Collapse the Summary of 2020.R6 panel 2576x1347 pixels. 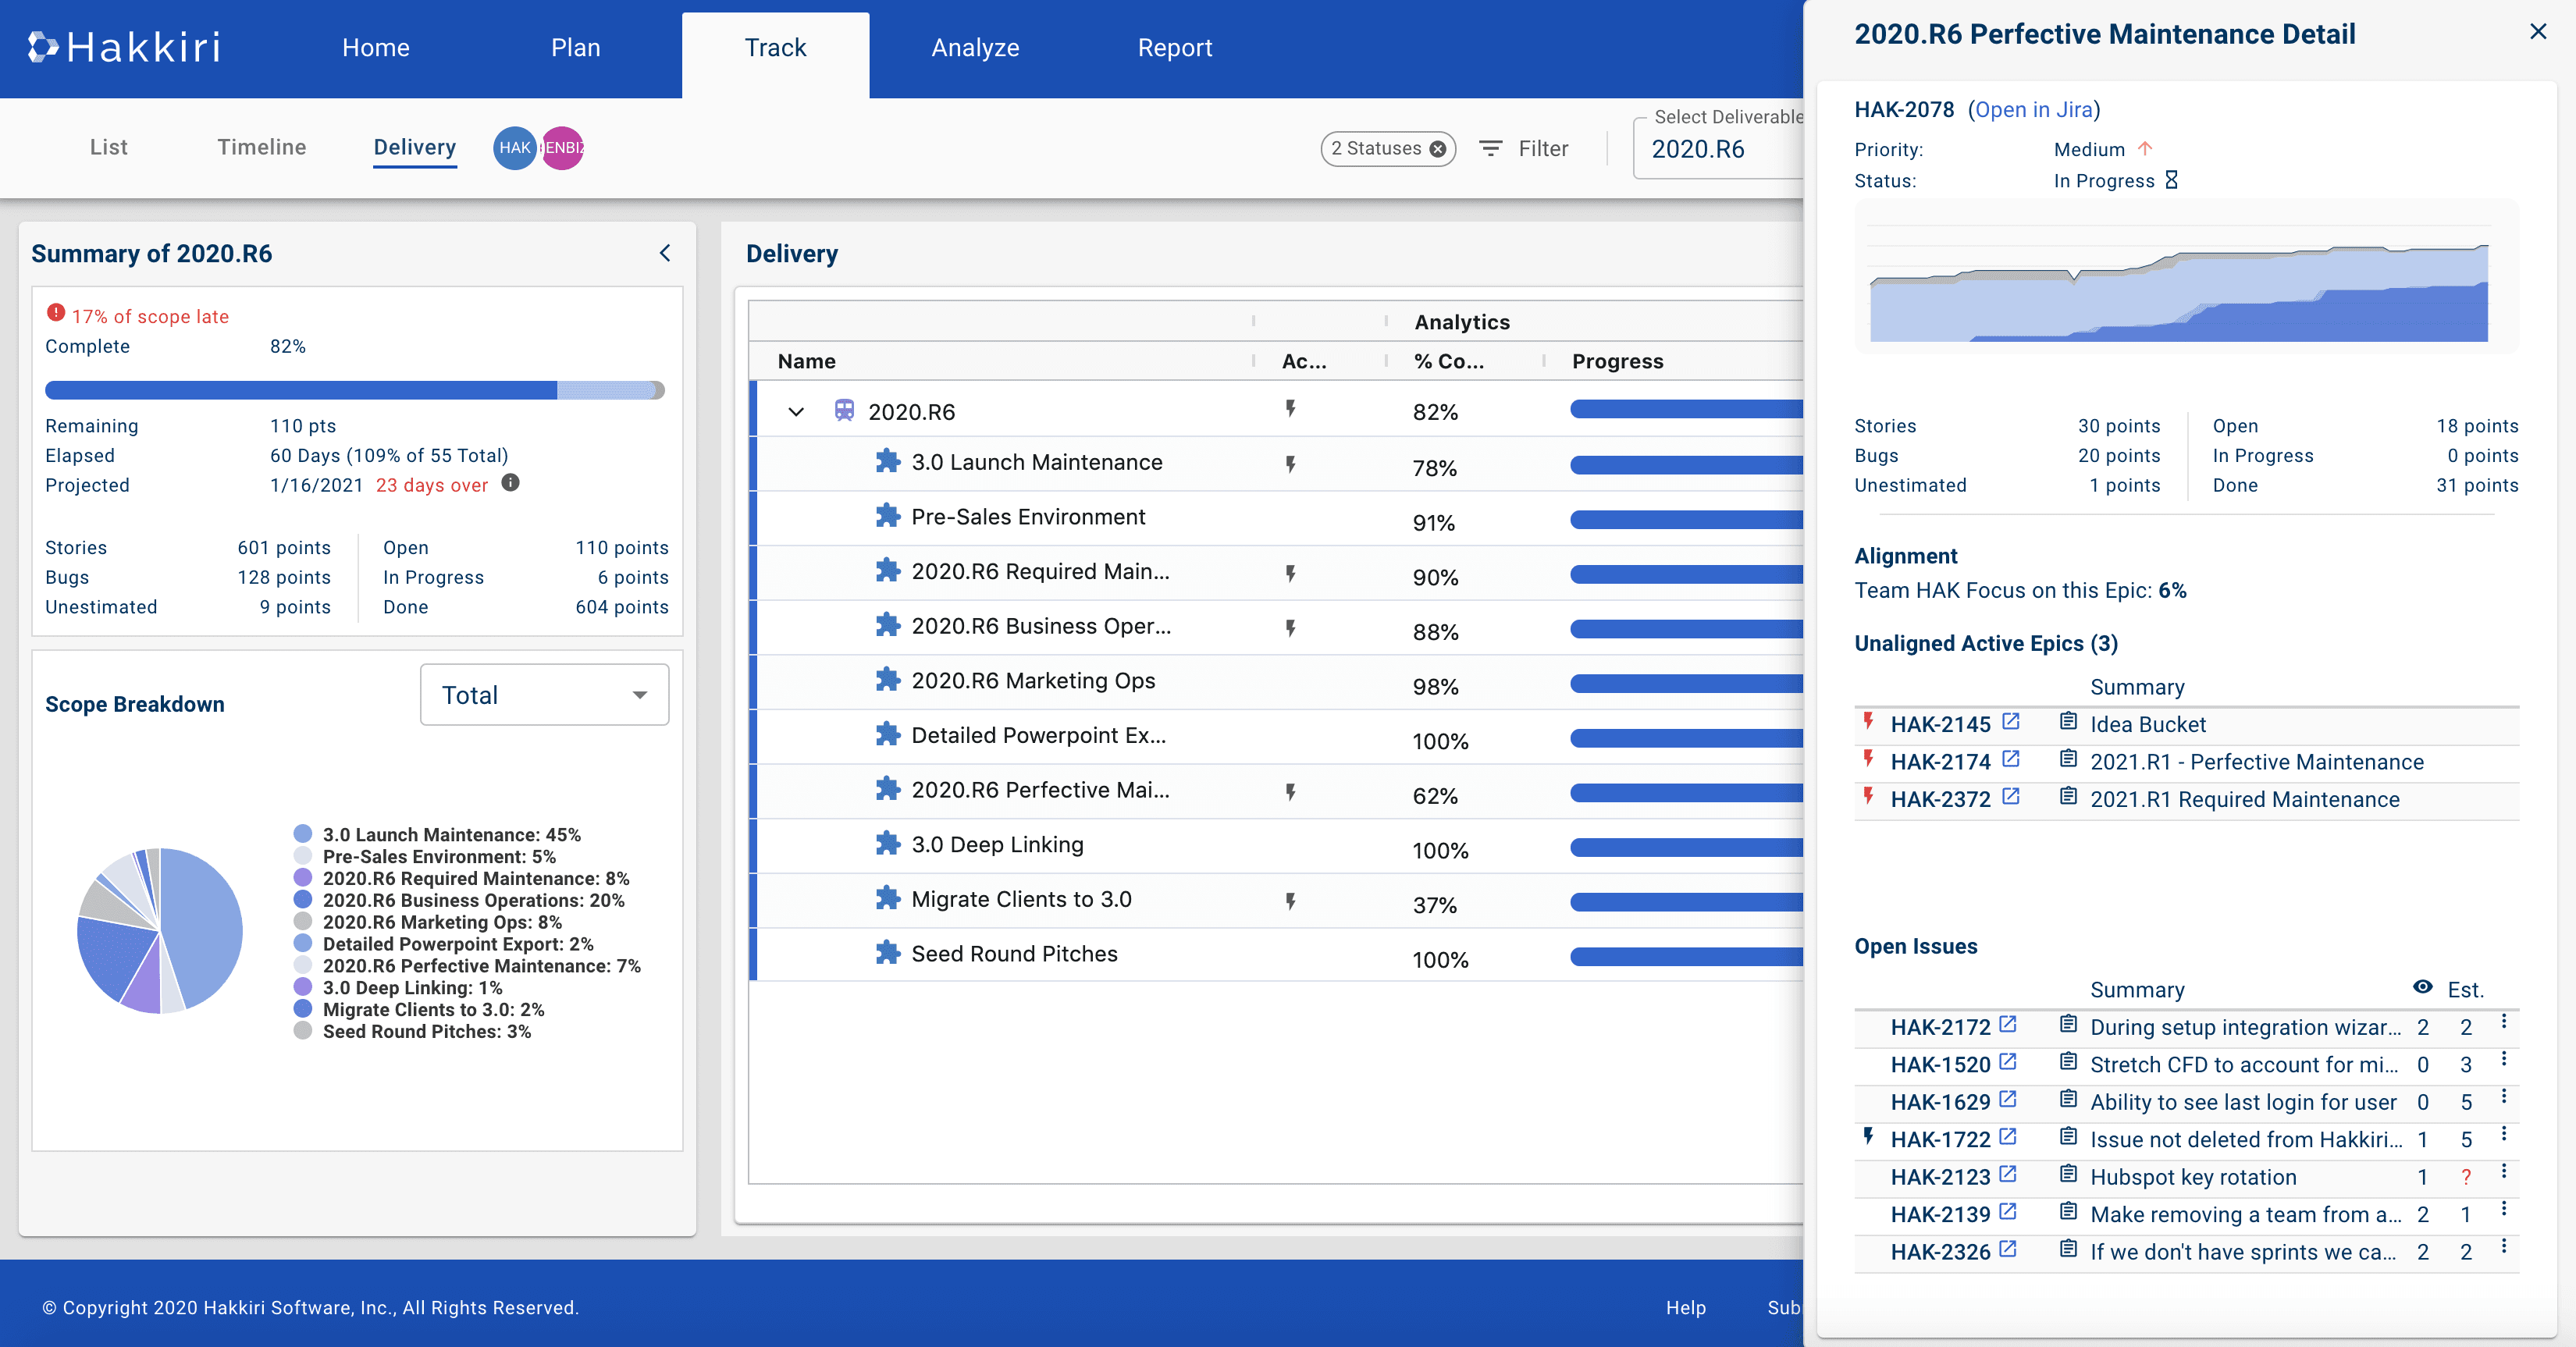click(x=665, y=253)
